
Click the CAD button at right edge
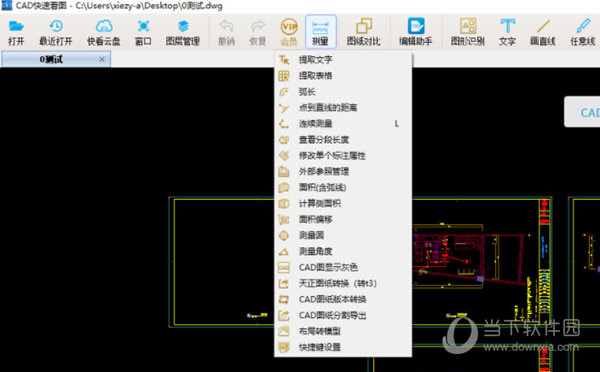click(582, 112)
